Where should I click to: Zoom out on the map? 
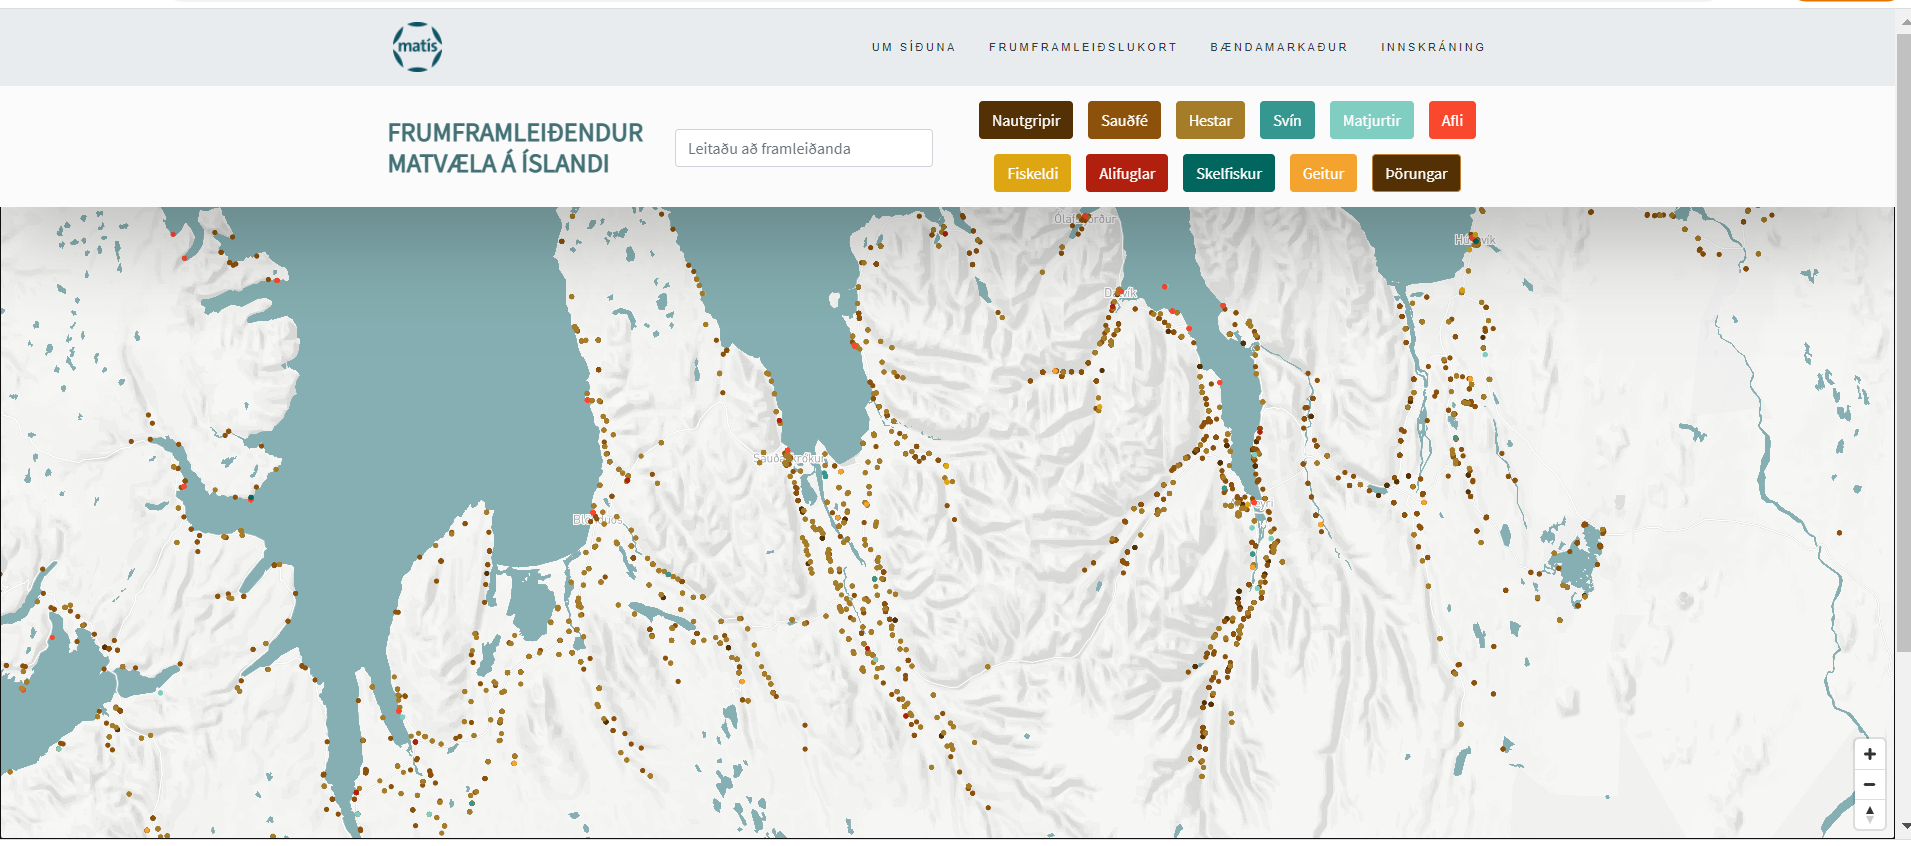click(1869, 784)
